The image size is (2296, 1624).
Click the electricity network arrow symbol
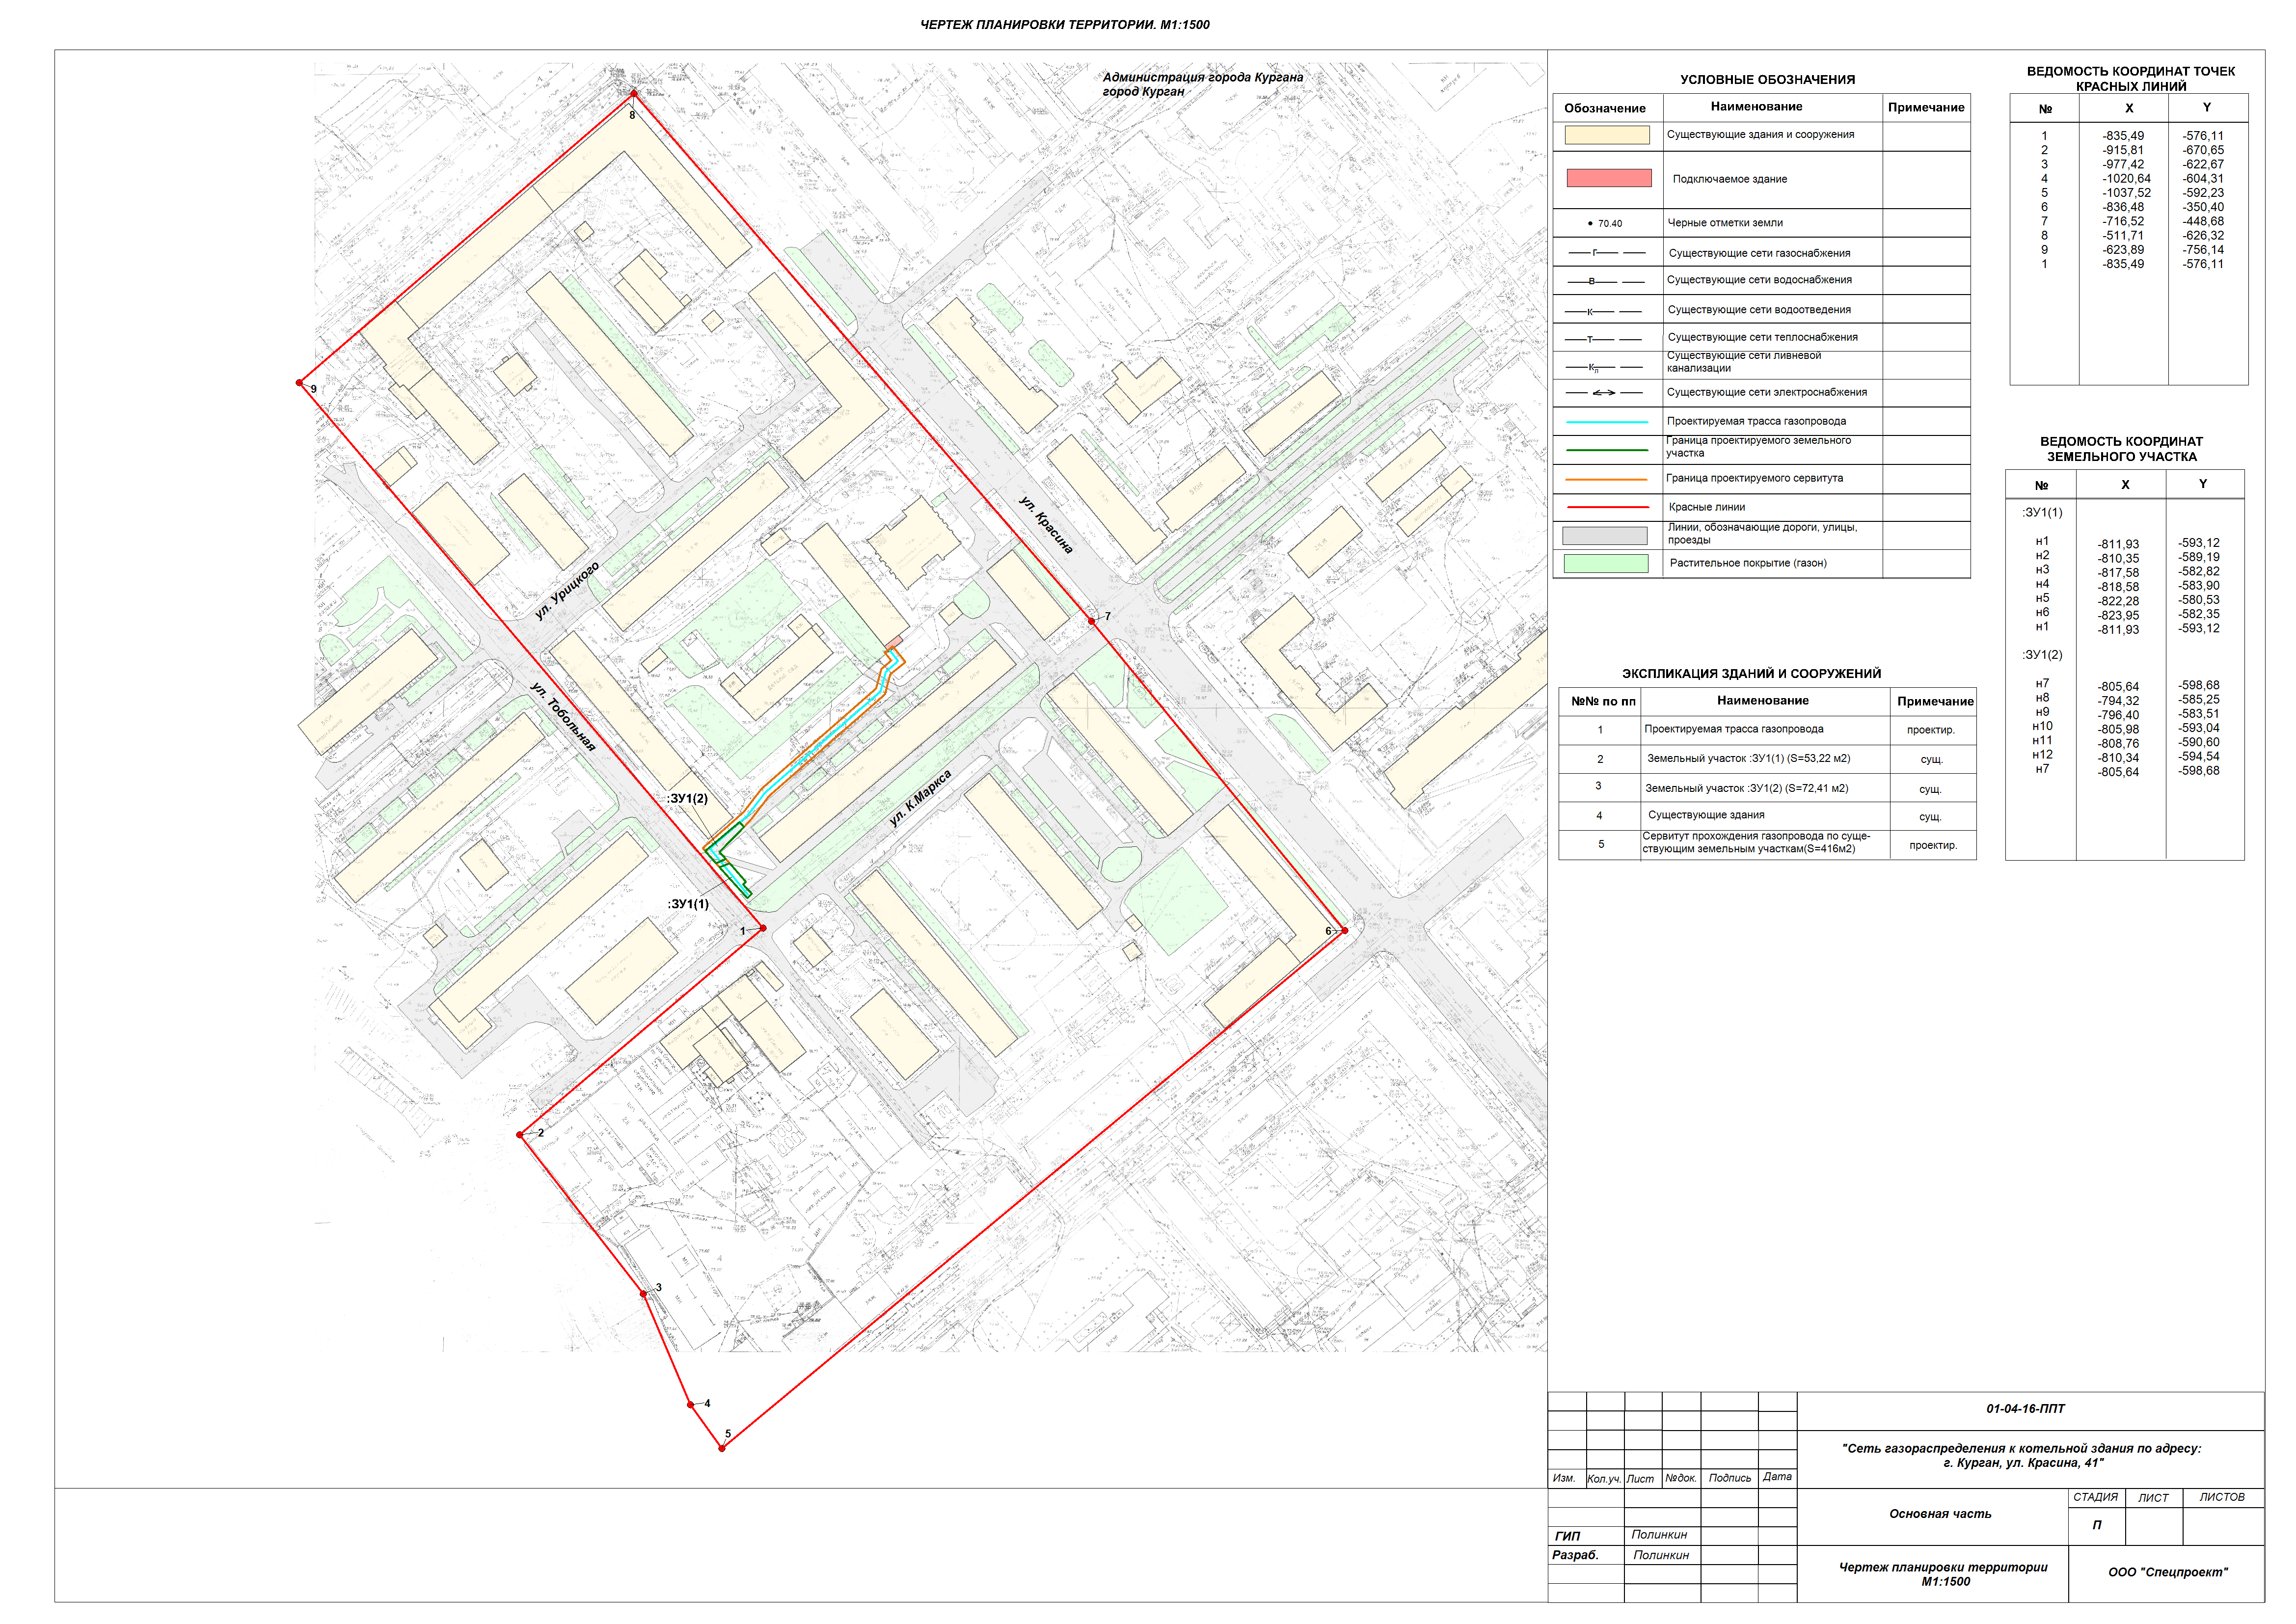1604,393
